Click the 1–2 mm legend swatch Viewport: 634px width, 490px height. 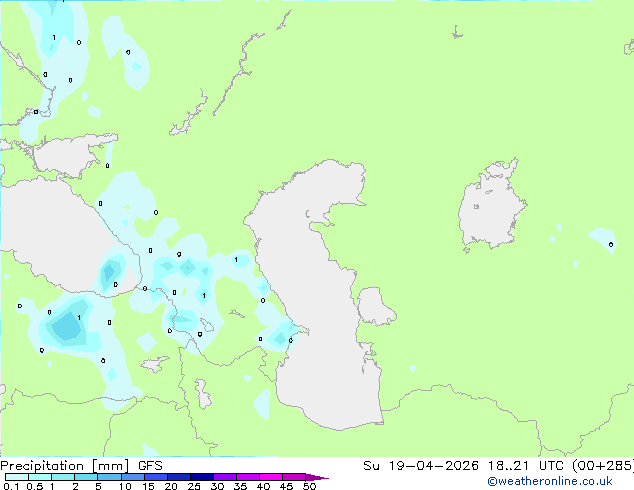[x=63, y=477]
